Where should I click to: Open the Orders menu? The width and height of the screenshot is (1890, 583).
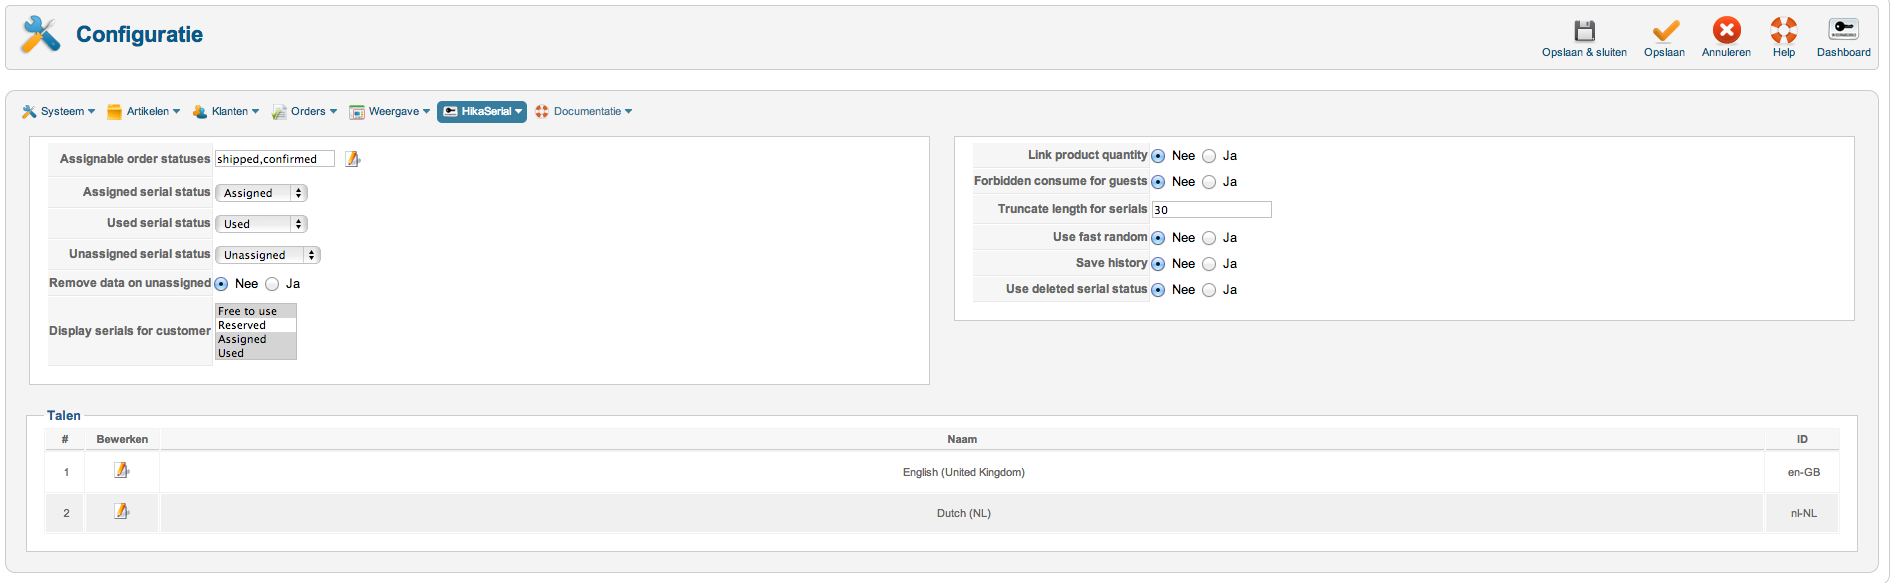point(305,112)
